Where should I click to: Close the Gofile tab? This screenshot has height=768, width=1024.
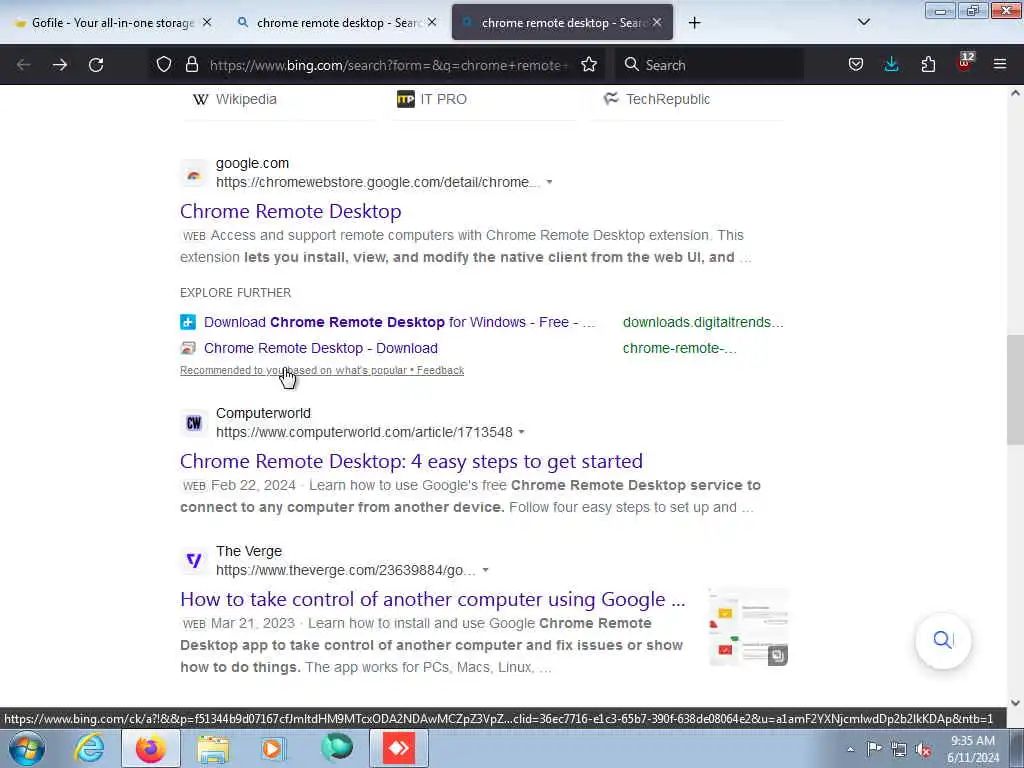coord(207,22)
